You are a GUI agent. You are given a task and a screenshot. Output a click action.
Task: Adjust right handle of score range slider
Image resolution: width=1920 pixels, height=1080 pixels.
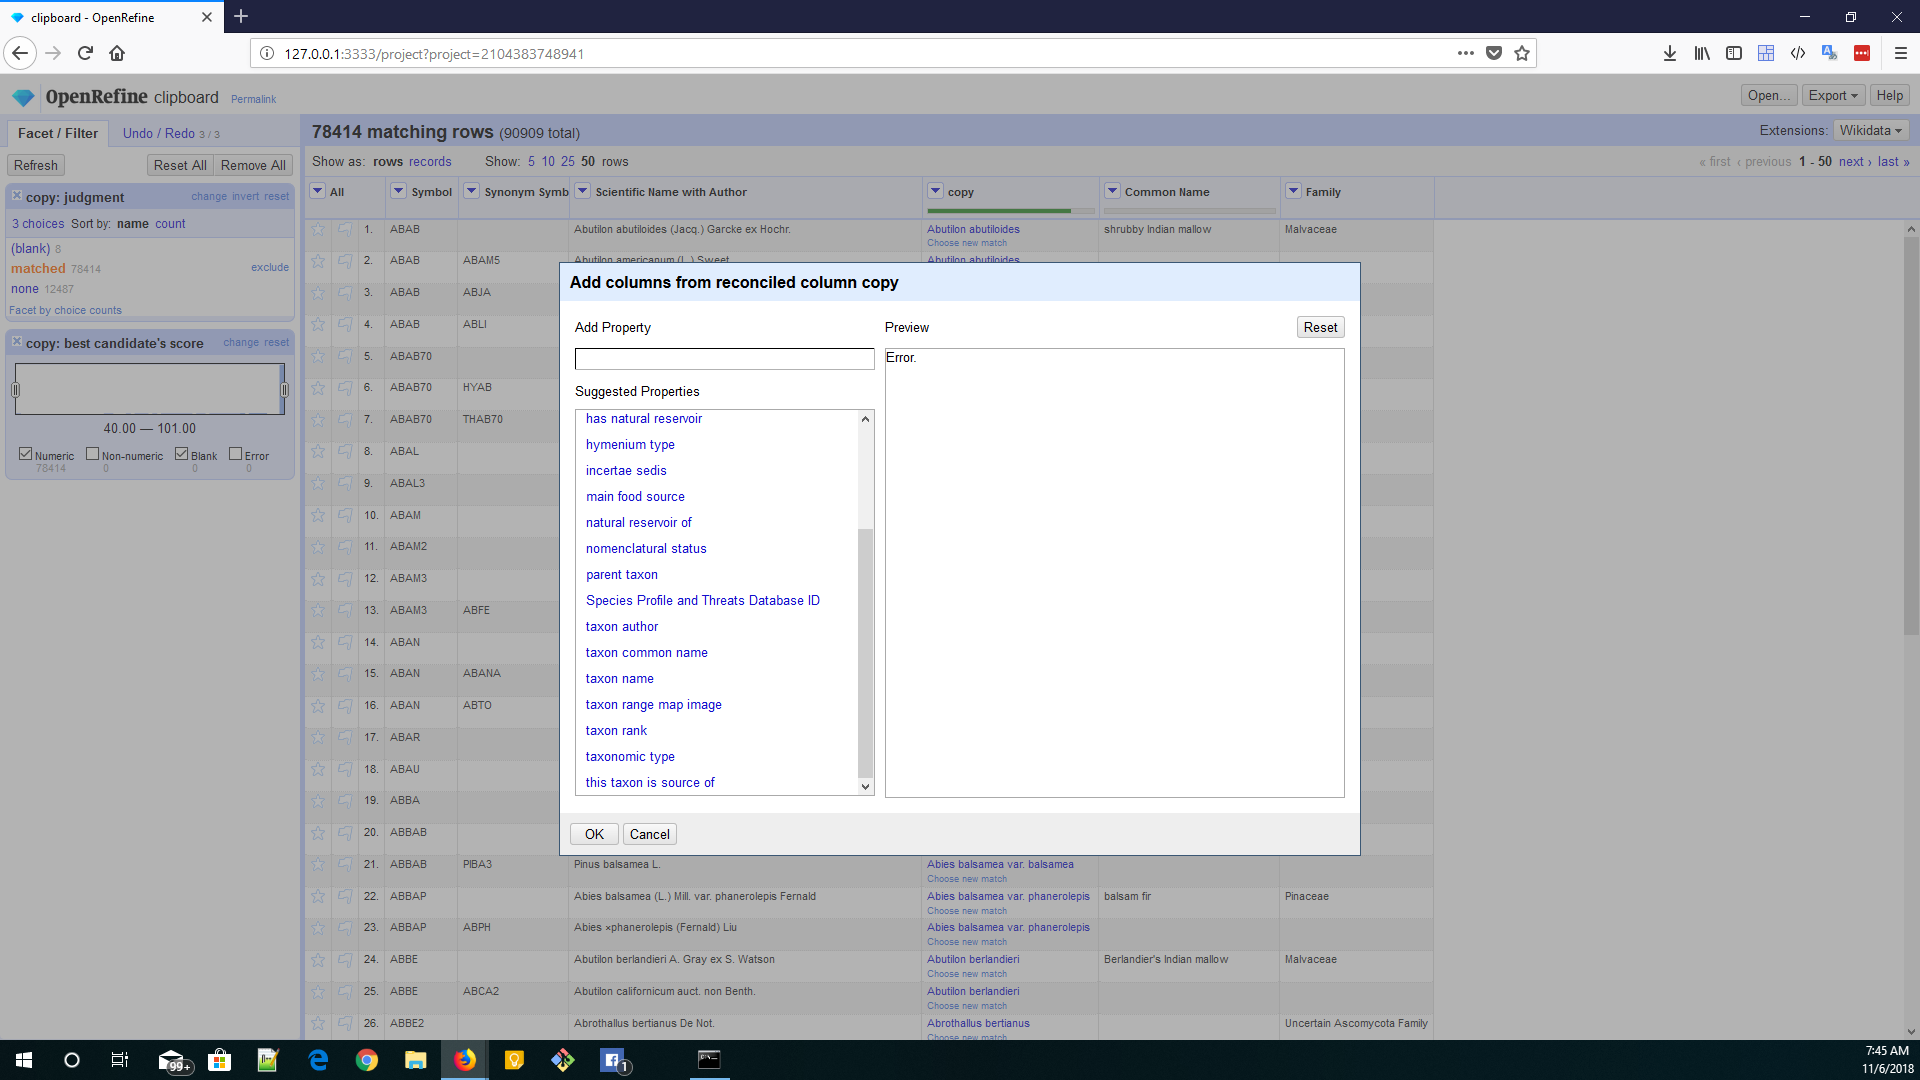point(285,389)
